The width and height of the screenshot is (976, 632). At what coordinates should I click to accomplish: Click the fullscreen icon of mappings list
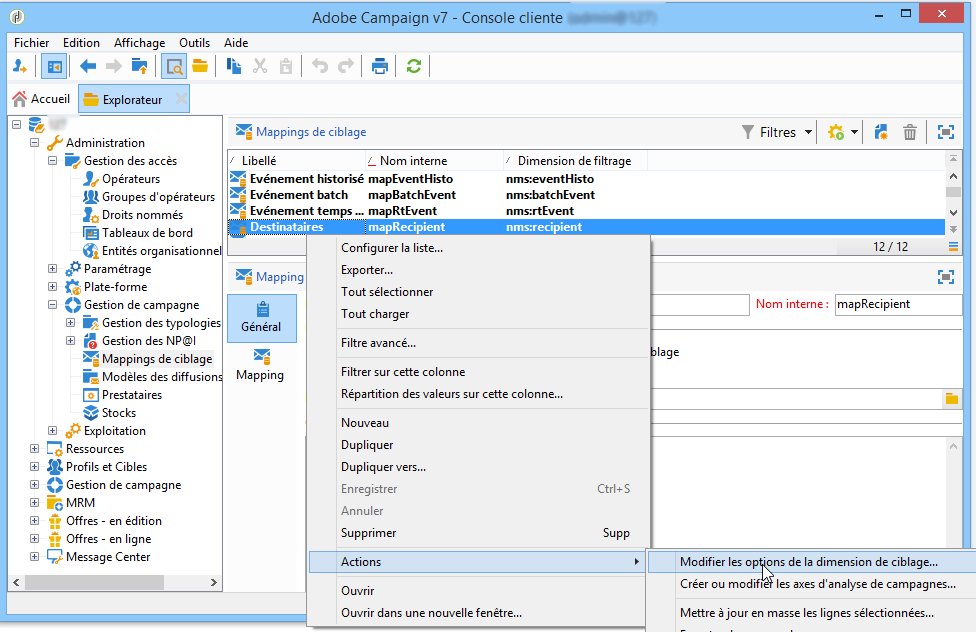(946, 132)
